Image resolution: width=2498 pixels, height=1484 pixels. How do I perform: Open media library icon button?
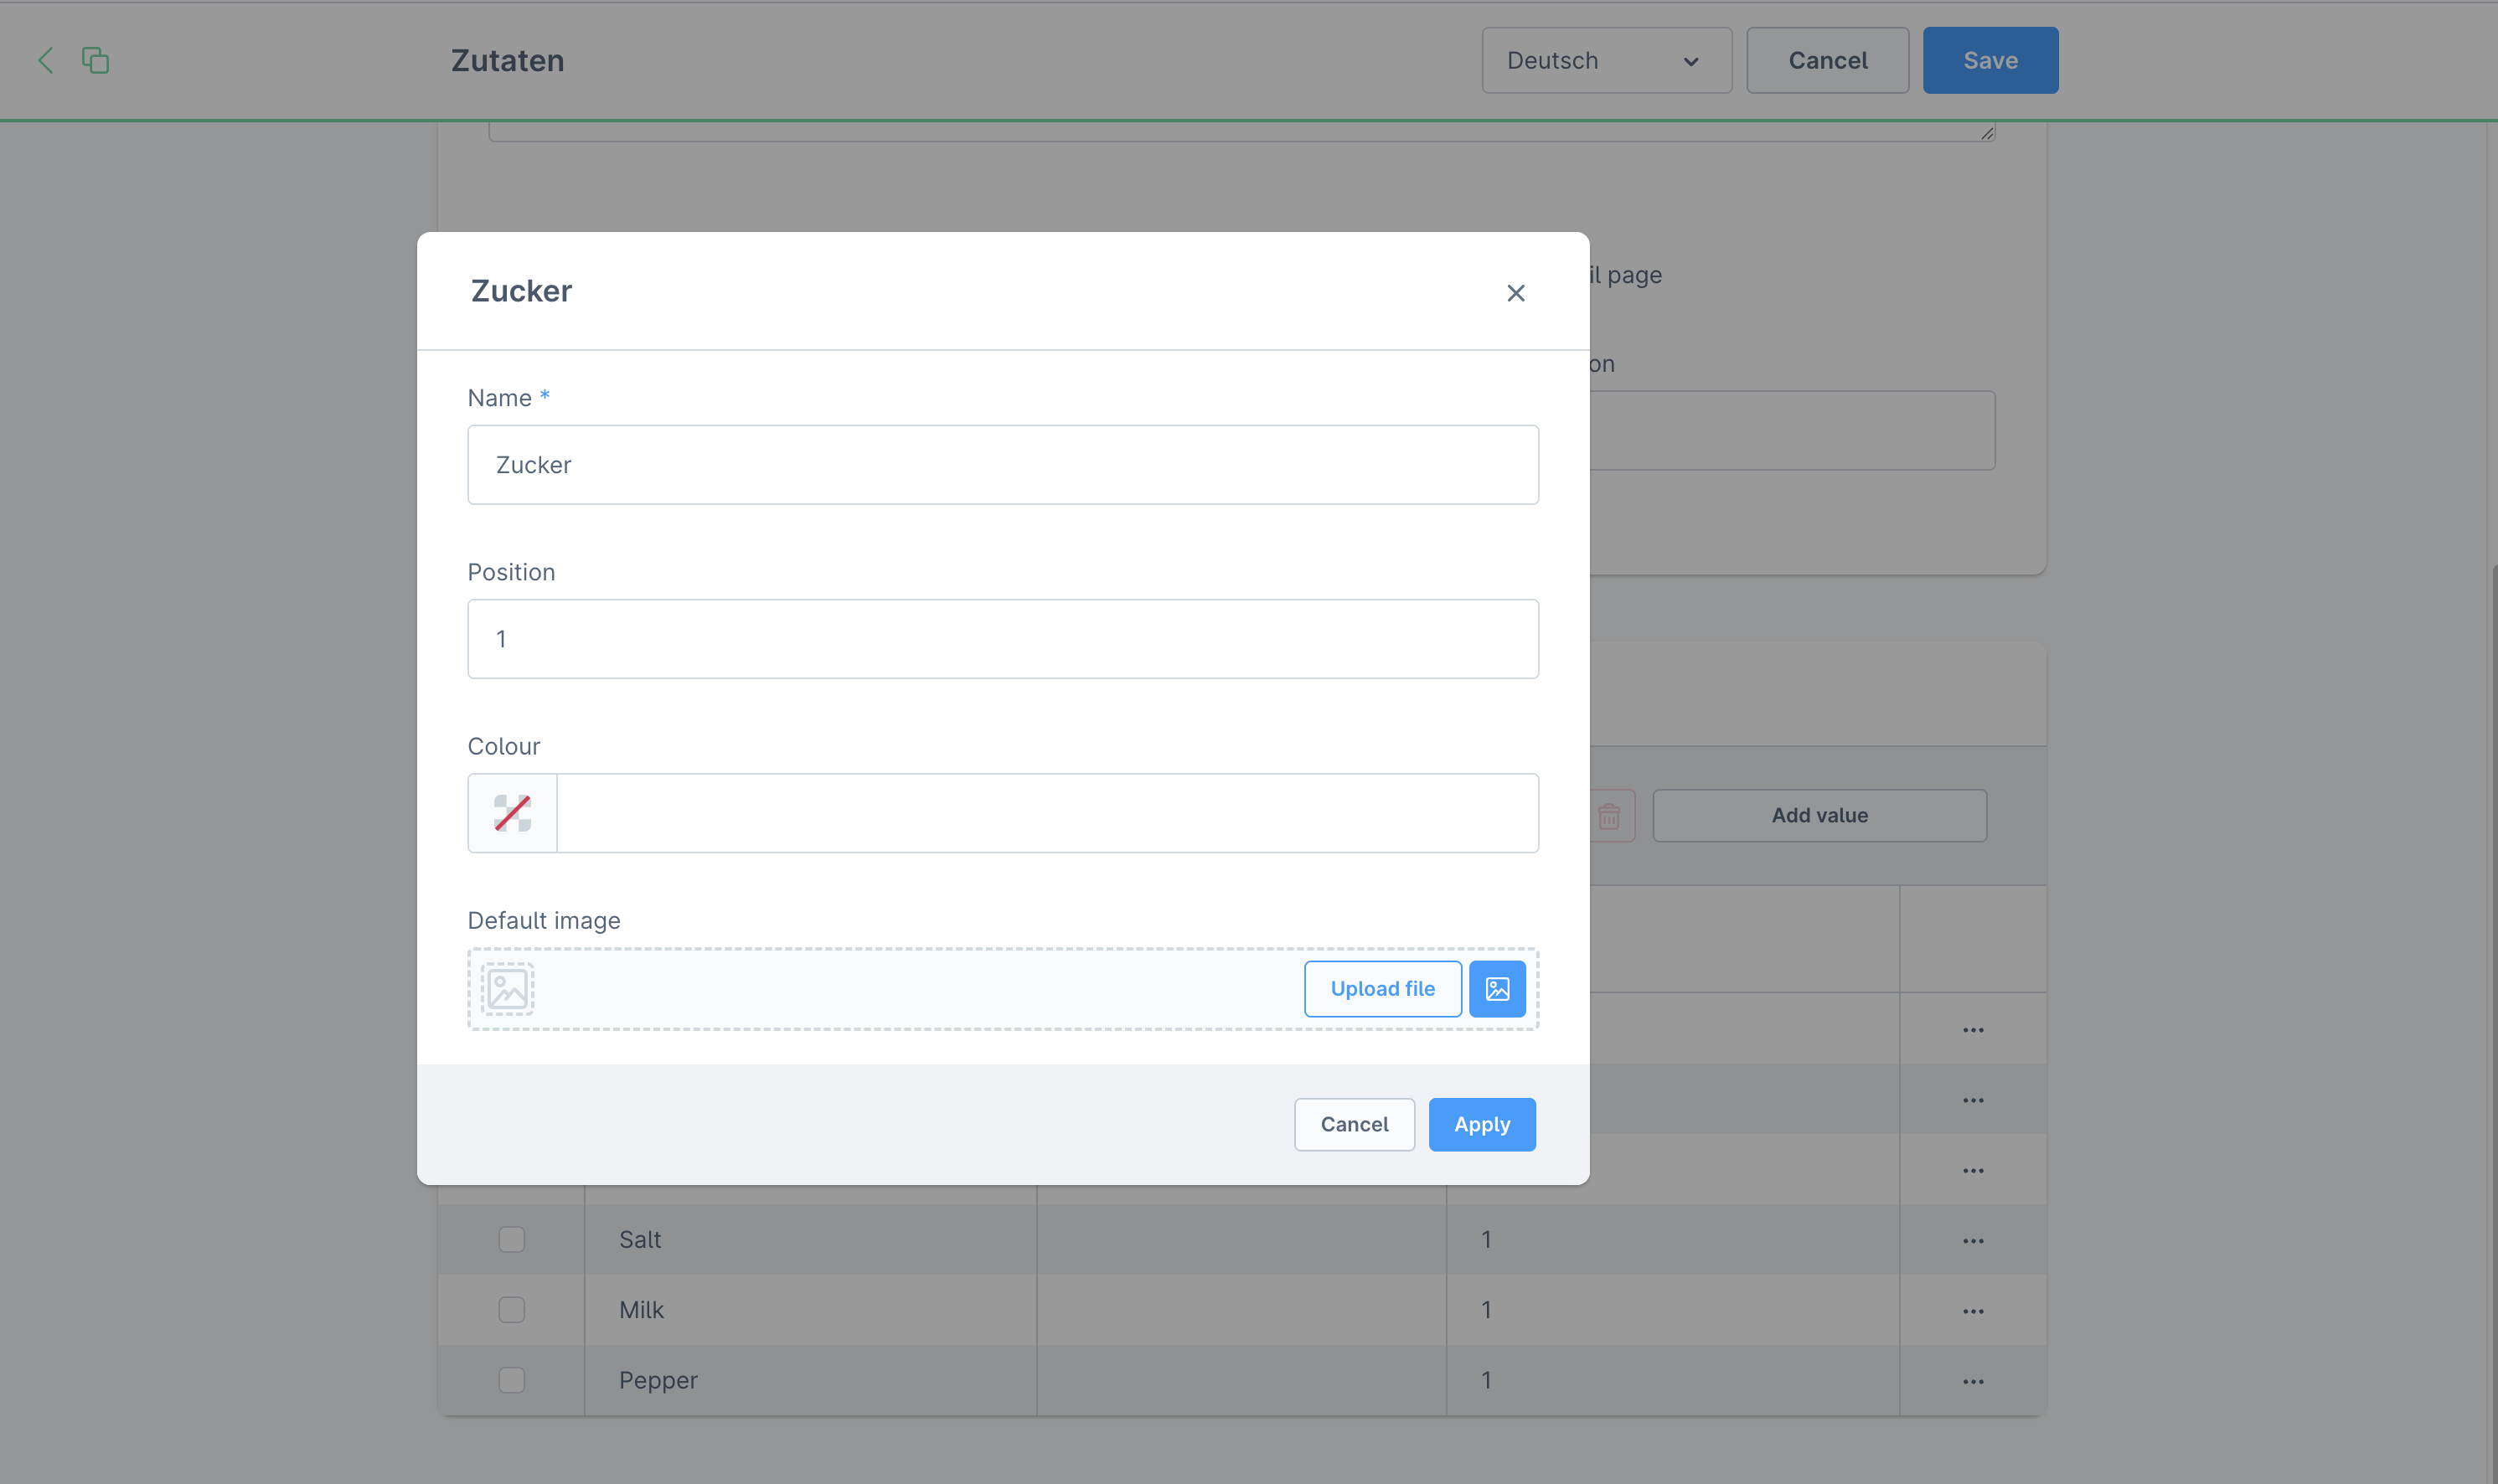coord(1497,989)
